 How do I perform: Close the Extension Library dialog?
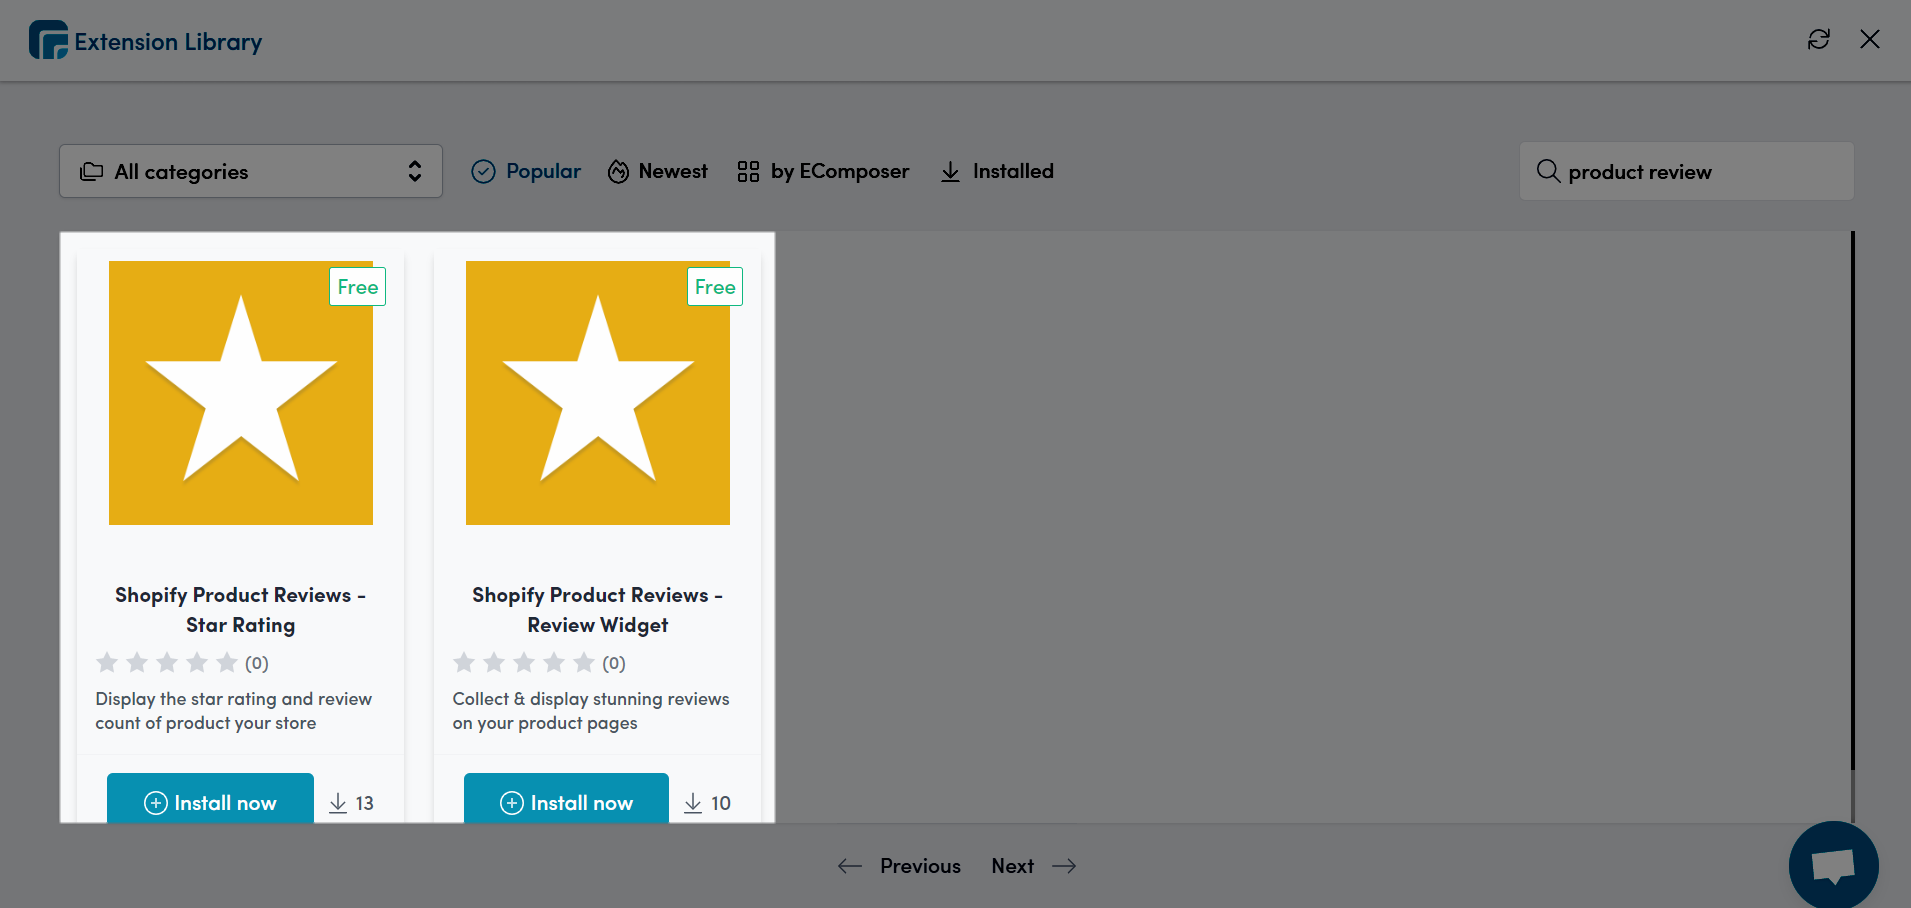[x=1870, y=39]
